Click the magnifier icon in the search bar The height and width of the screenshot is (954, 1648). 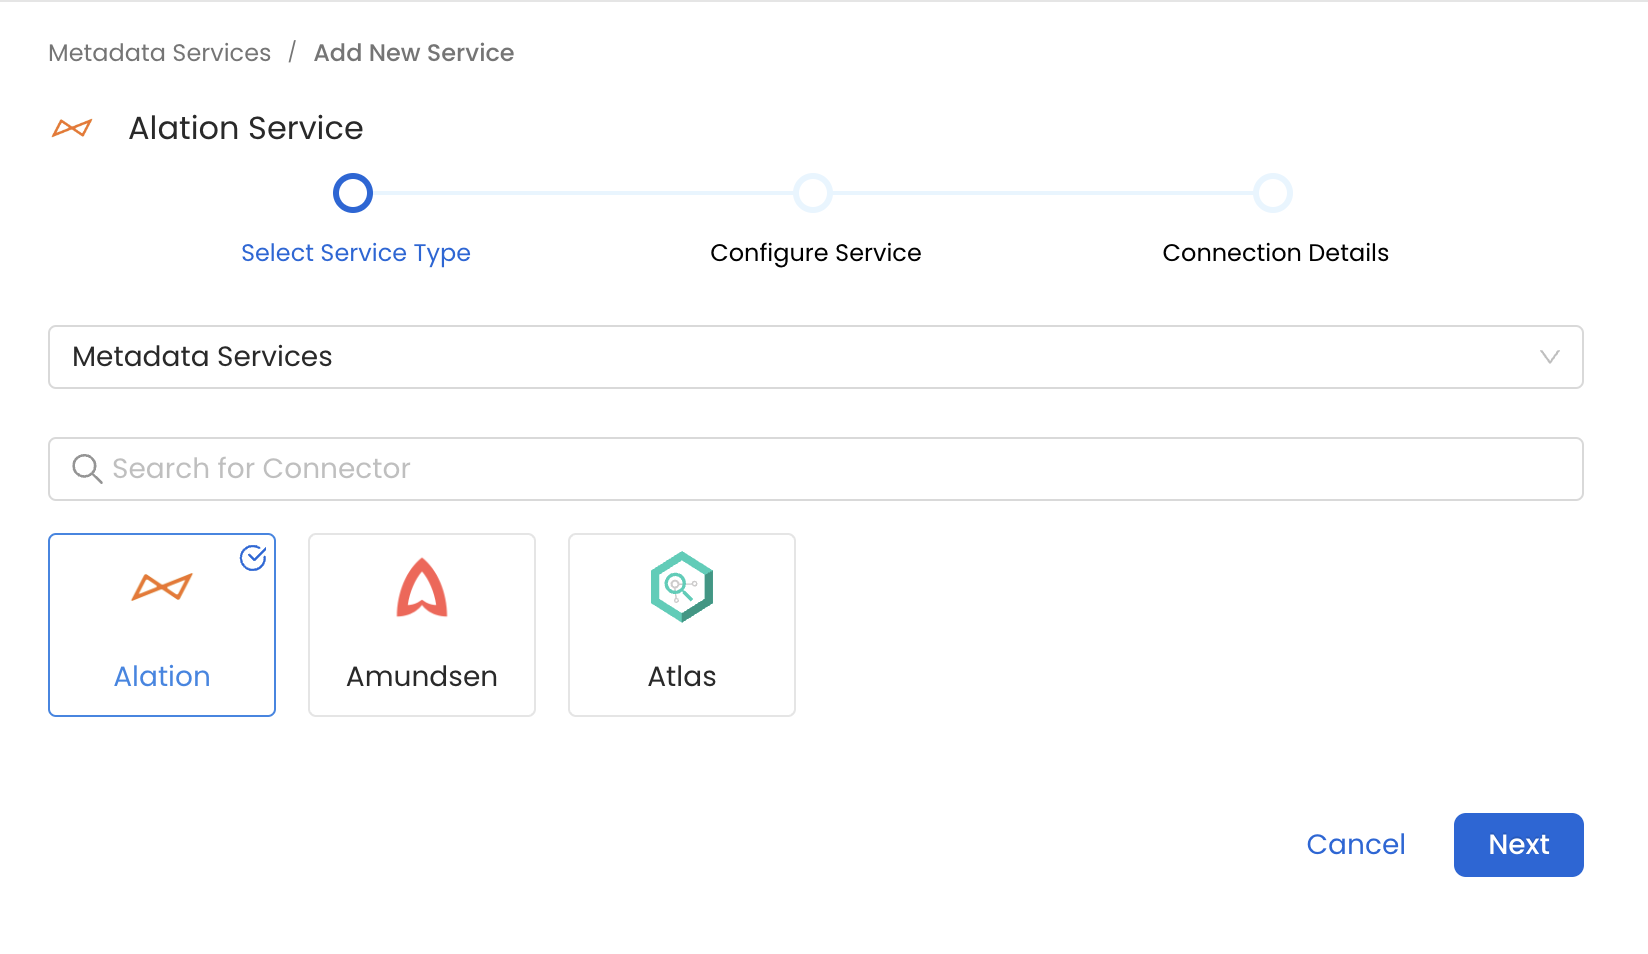(87, 468)
